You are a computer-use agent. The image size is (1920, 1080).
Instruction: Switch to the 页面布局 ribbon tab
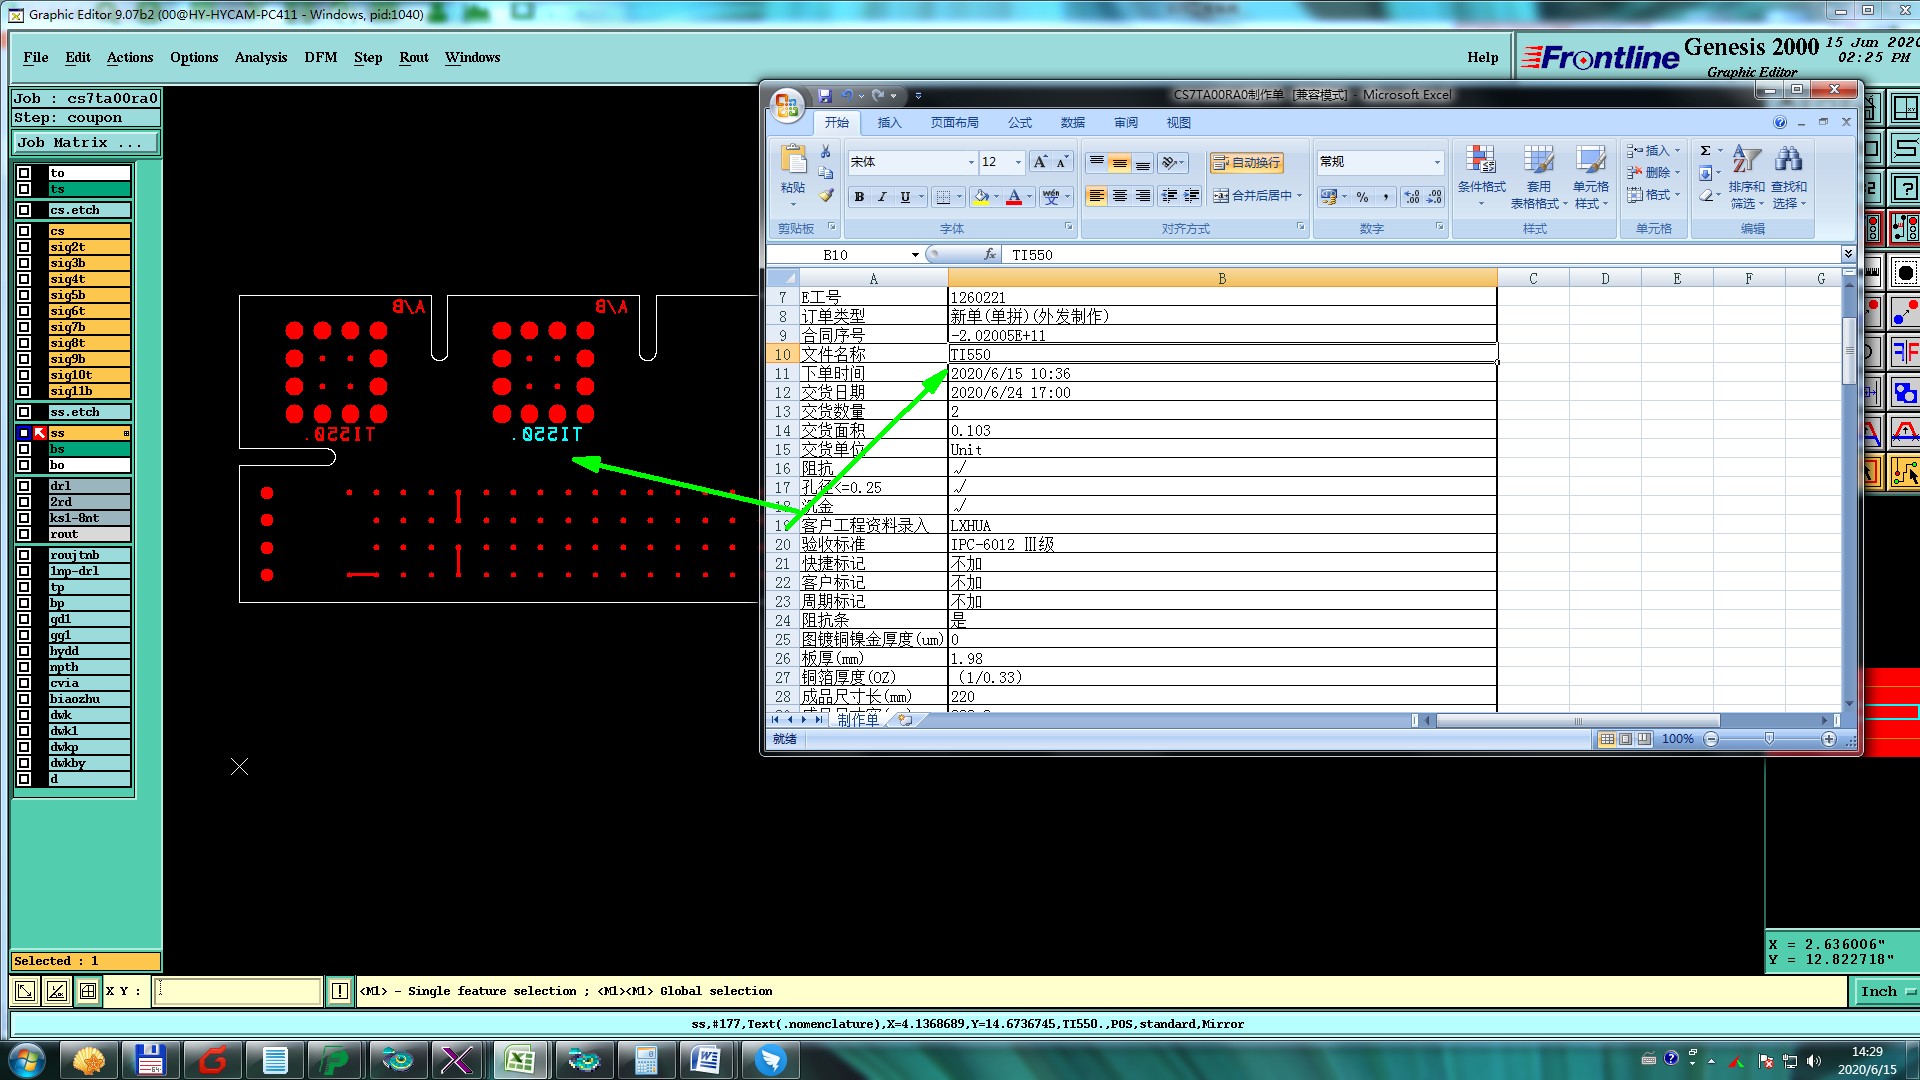(954, 123)
